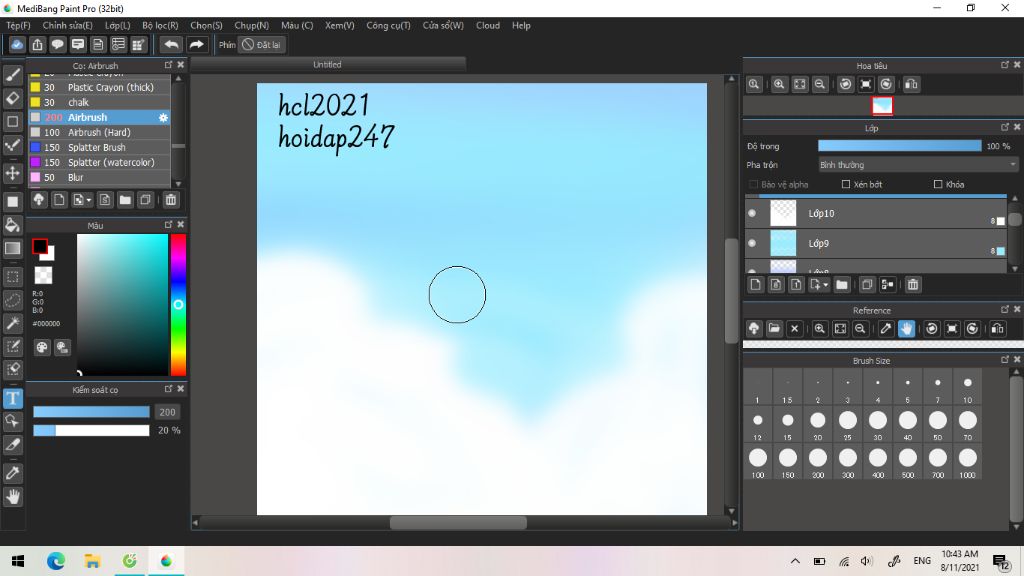Switch to the Untitled document tab
Image resolution: width=1024 pixels, height=576 pixels.
(x=327, y=65)
